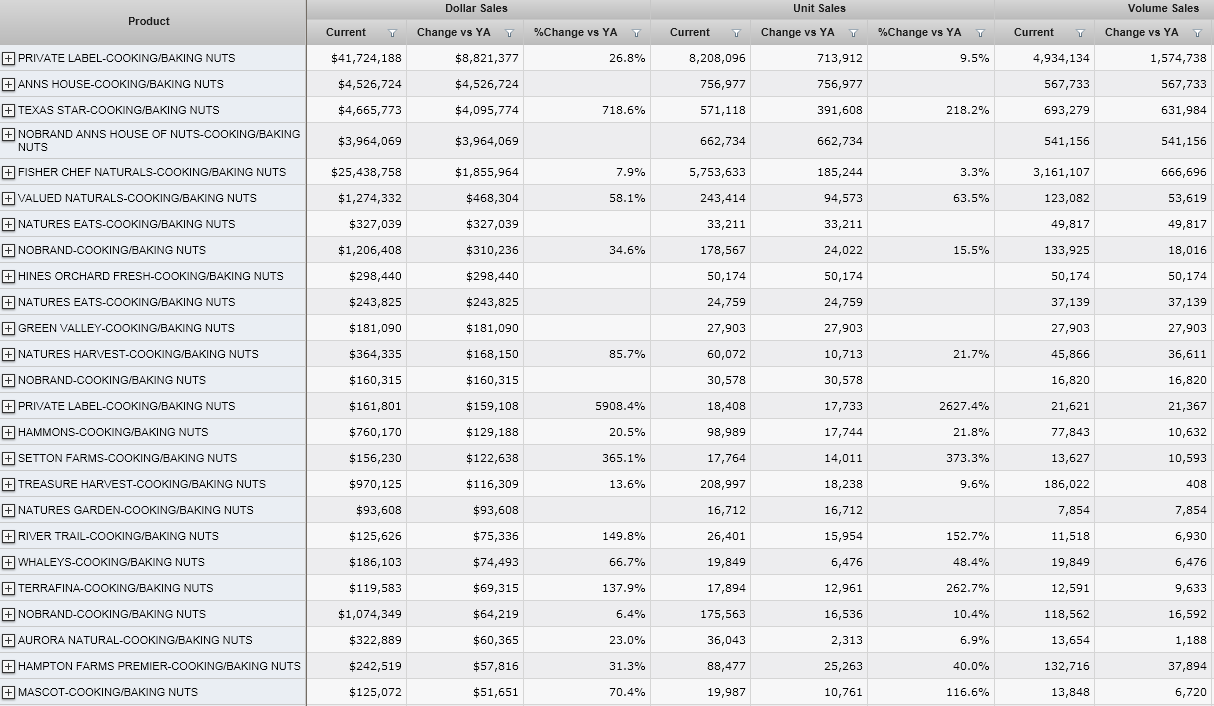This screenshot has height=706, width=1214.
Task: Open filter for Dollar Sales Change vs YA
Action: (509, 33)
